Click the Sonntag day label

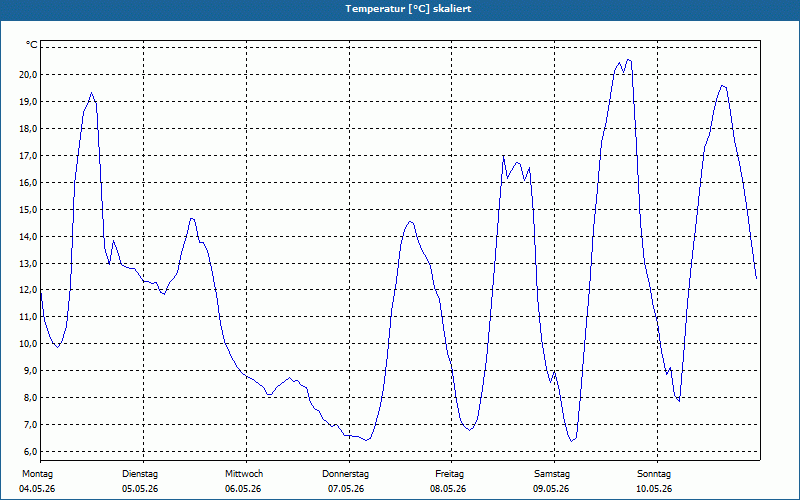coord(654,474)
